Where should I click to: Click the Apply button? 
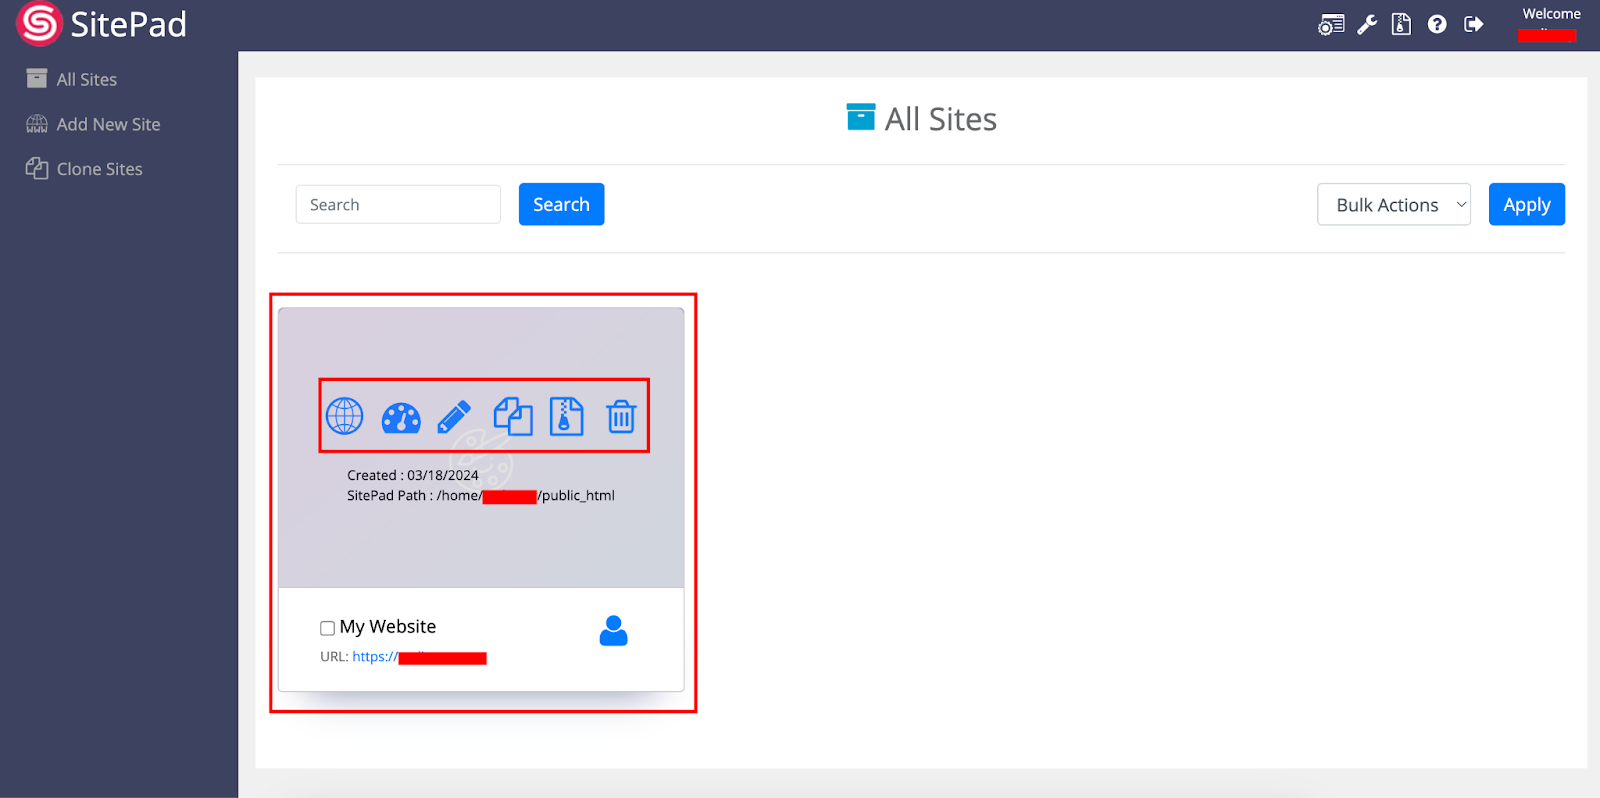coord(1526,205)
